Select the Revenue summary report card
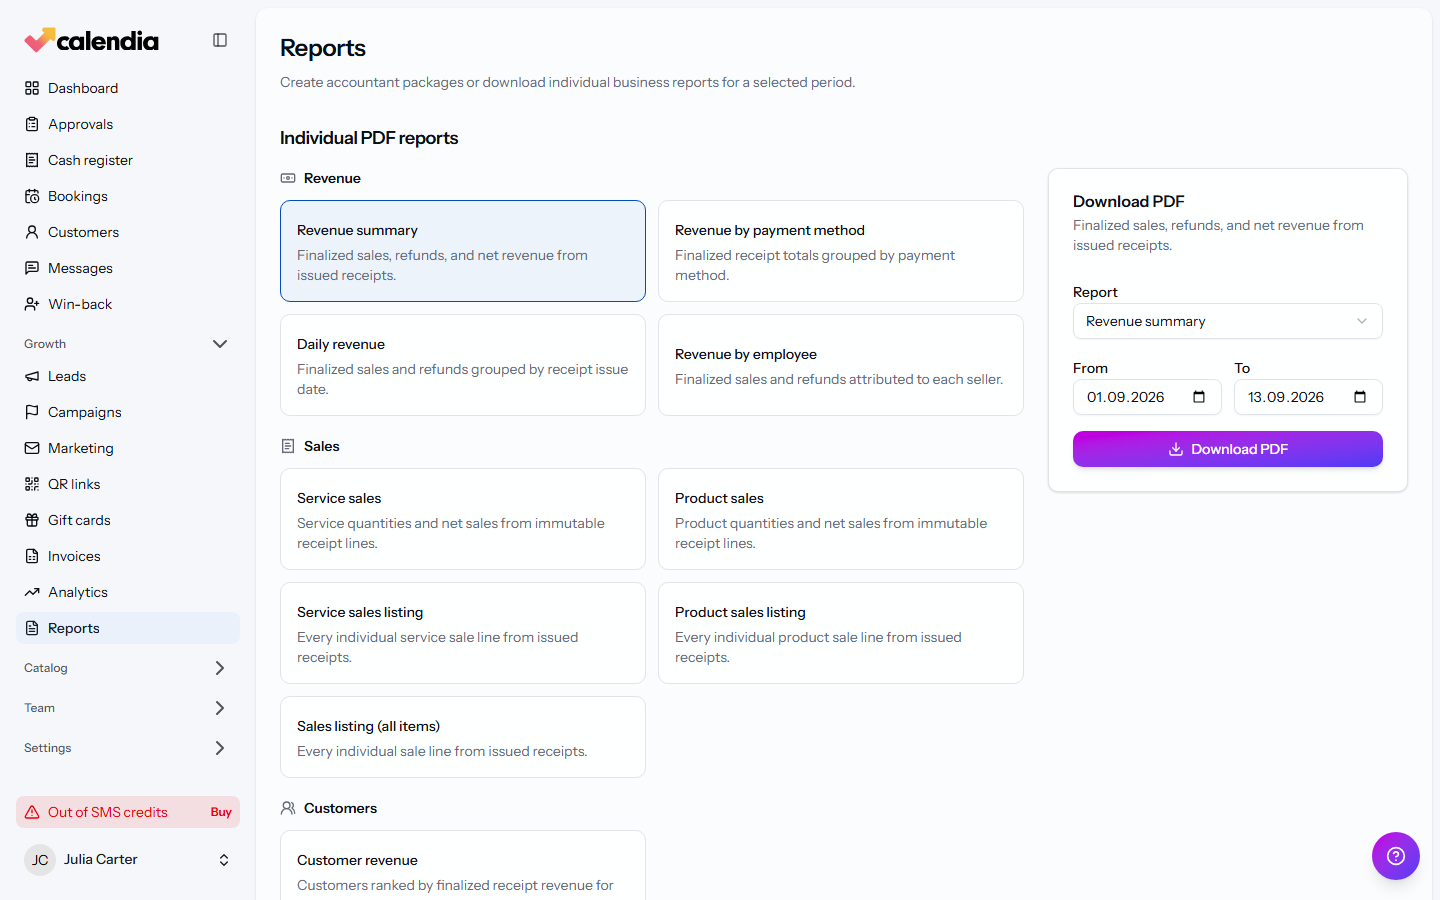 click(463, 251)
